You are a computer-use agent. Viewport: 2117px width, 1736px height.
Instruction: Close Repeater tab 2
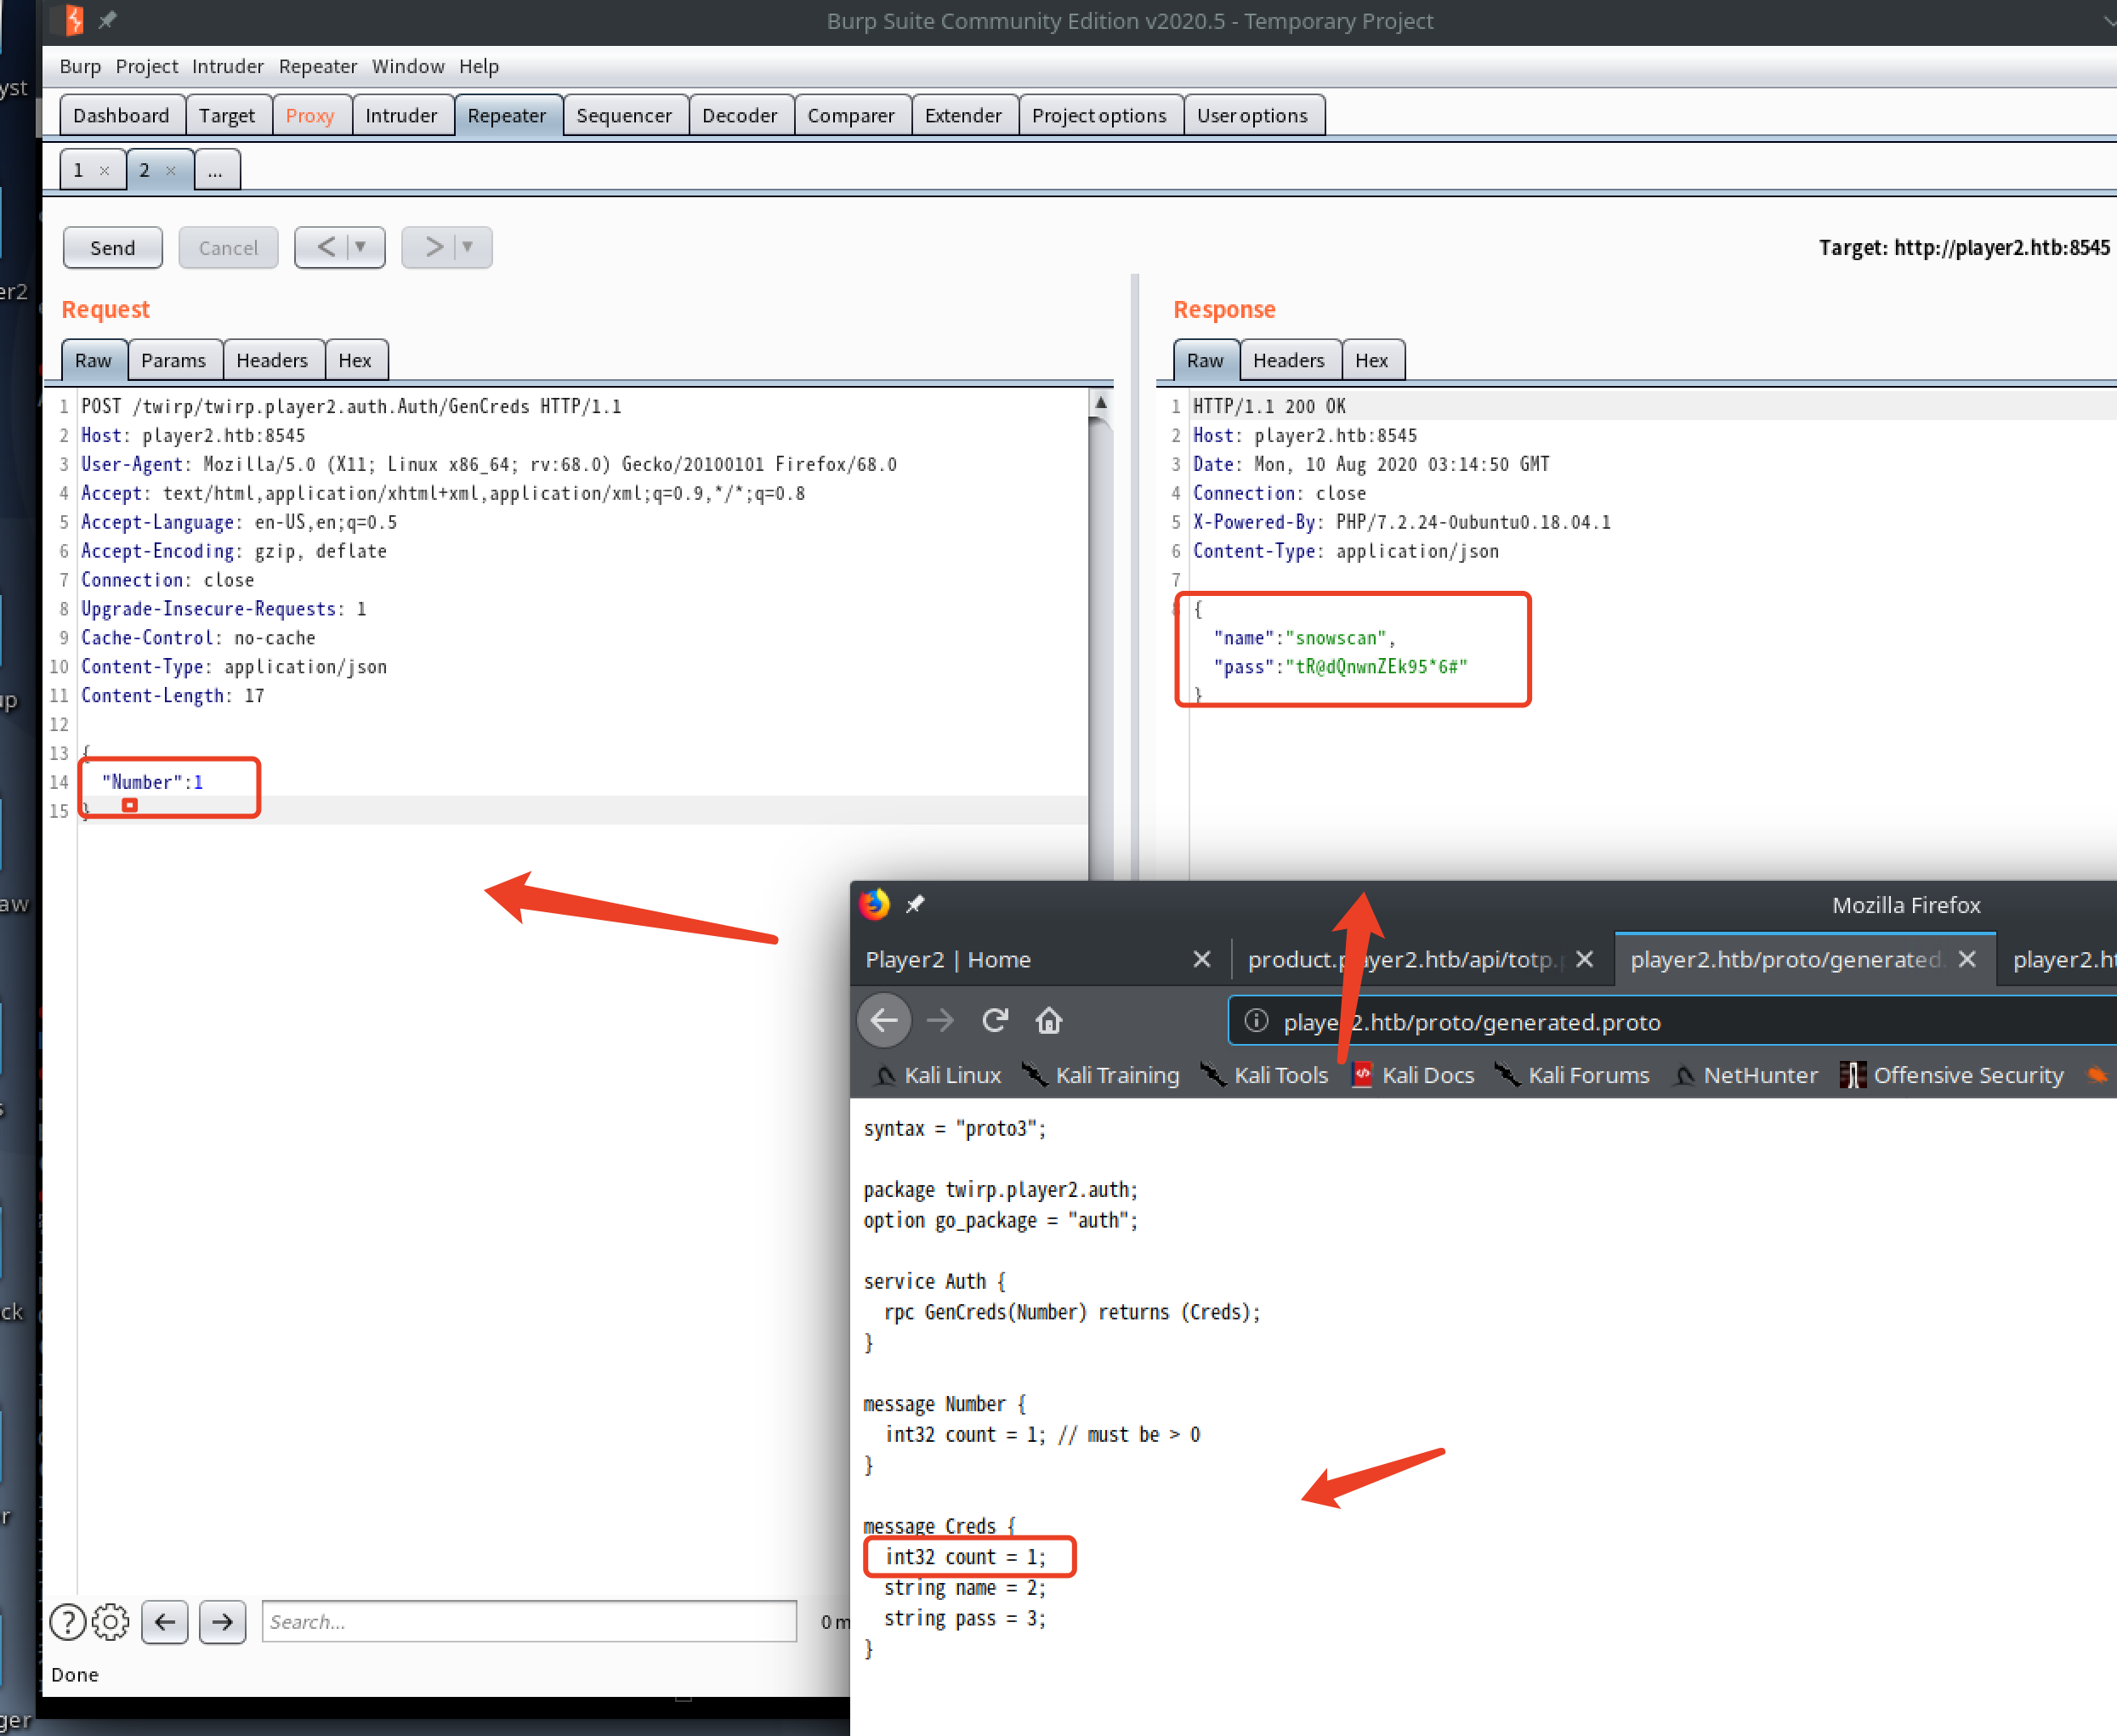click(x=171, y=171)
